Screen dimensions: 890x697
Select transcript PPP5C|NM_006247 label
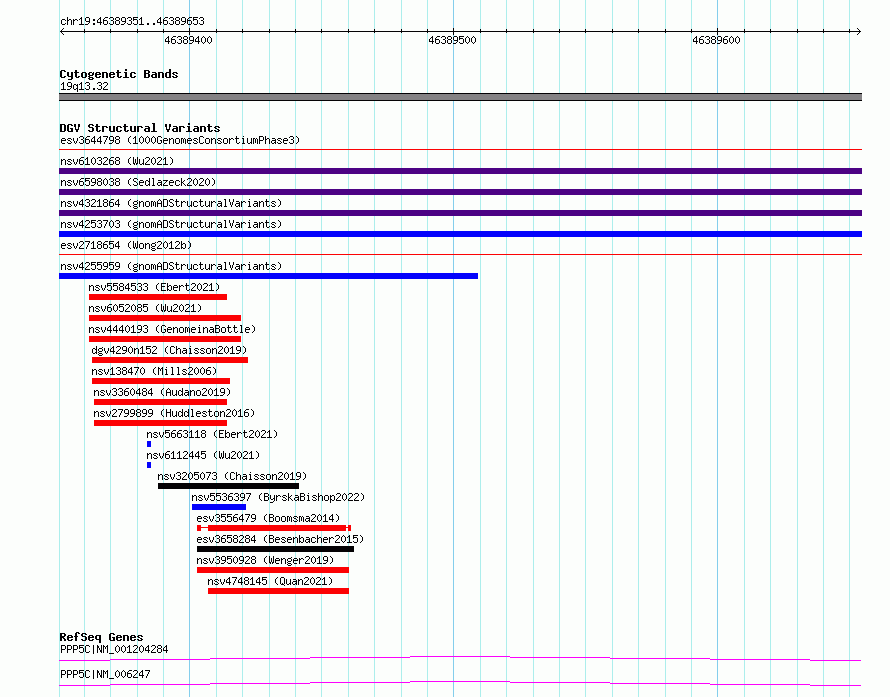[x=105, y=674]
